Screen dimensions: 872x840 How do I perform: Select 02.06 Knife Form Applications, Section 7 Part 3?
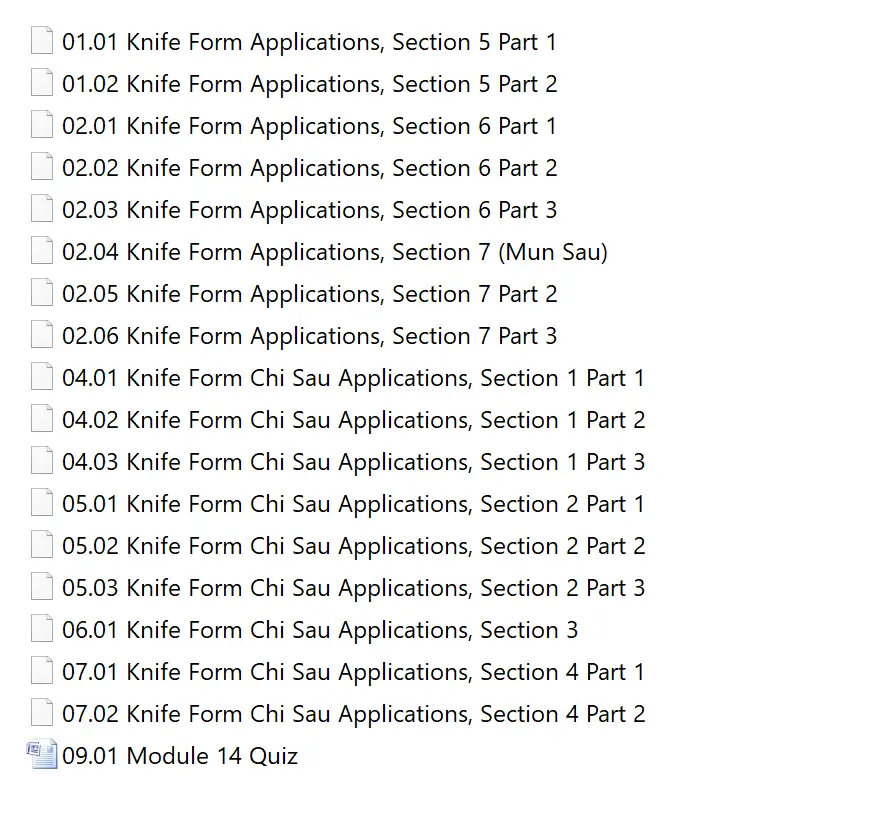(309, 336)
